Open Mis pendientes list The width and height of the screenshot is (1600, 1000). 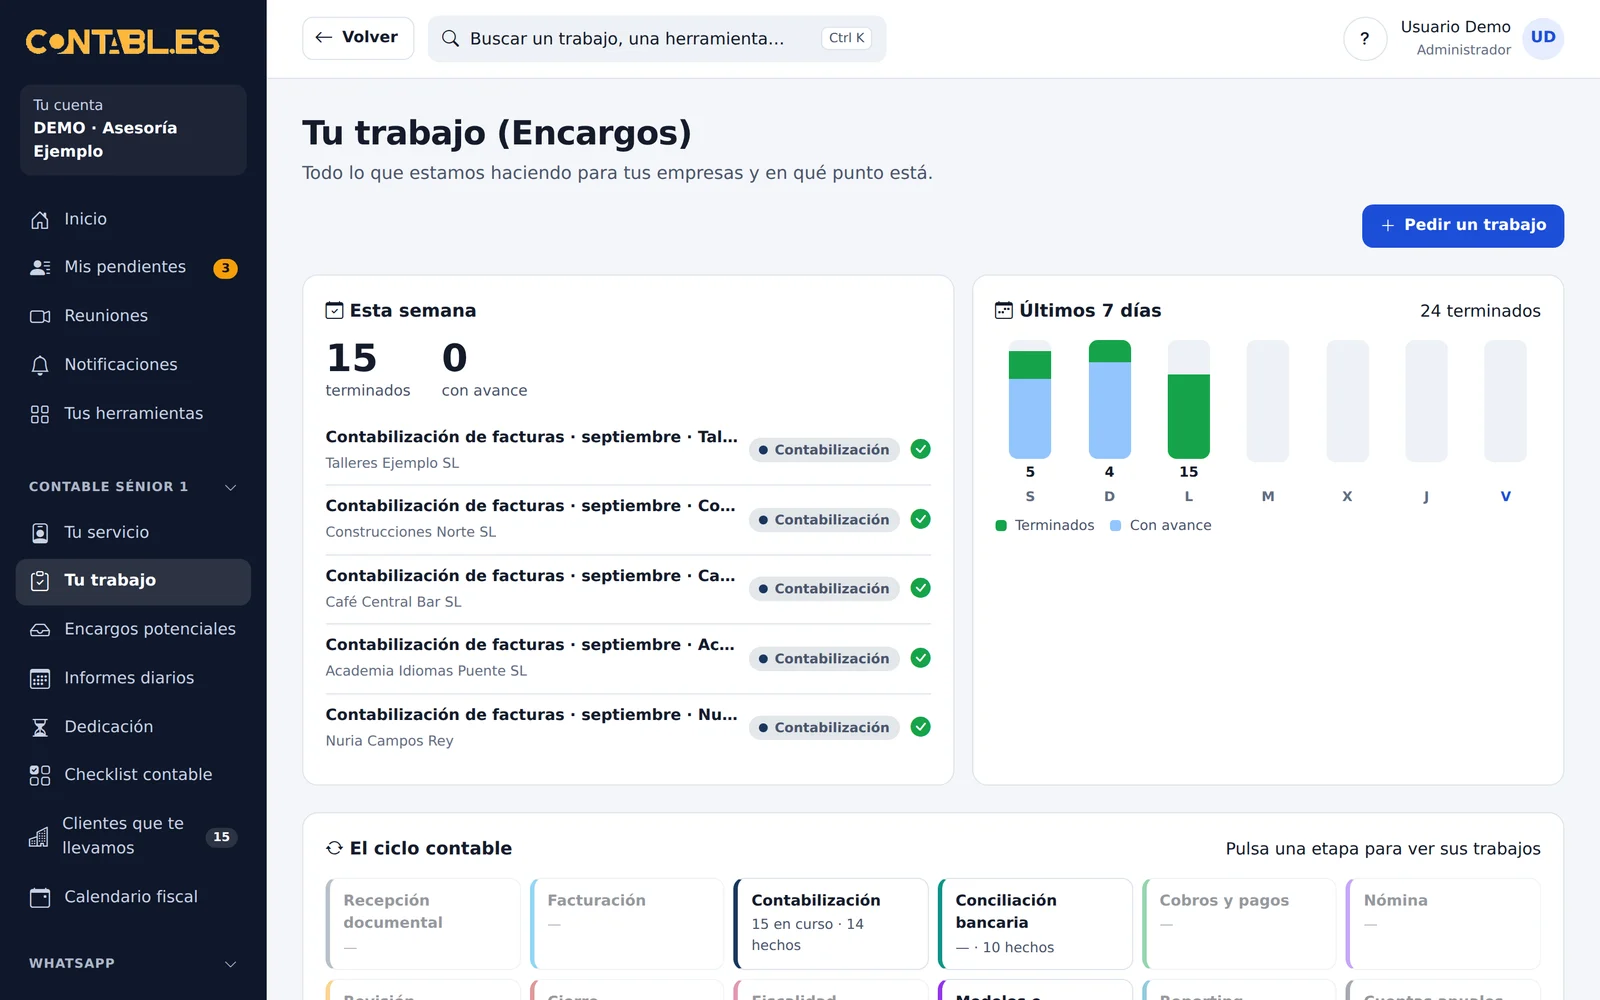point(133,267)
